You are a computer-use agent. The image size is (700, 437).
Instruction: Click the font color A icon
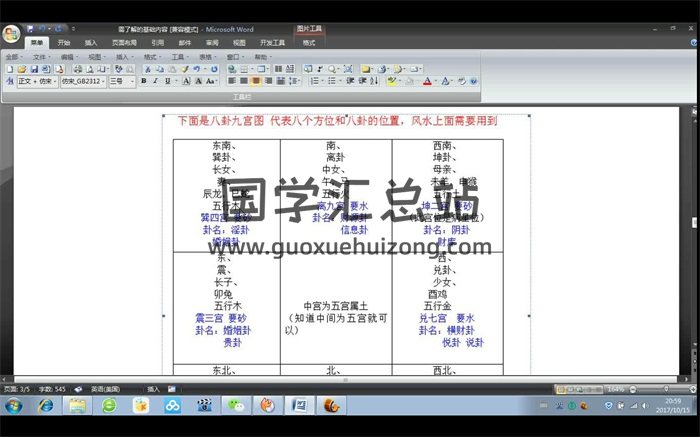pos(427,81)
